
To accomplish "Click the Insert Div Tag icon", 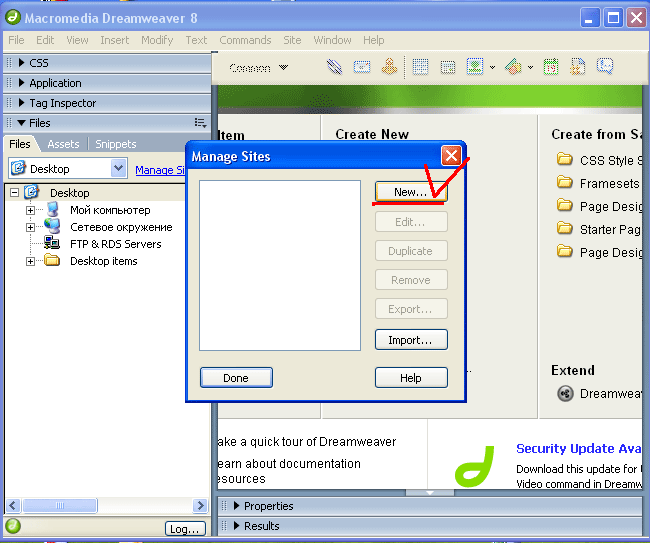I will 448,67.
